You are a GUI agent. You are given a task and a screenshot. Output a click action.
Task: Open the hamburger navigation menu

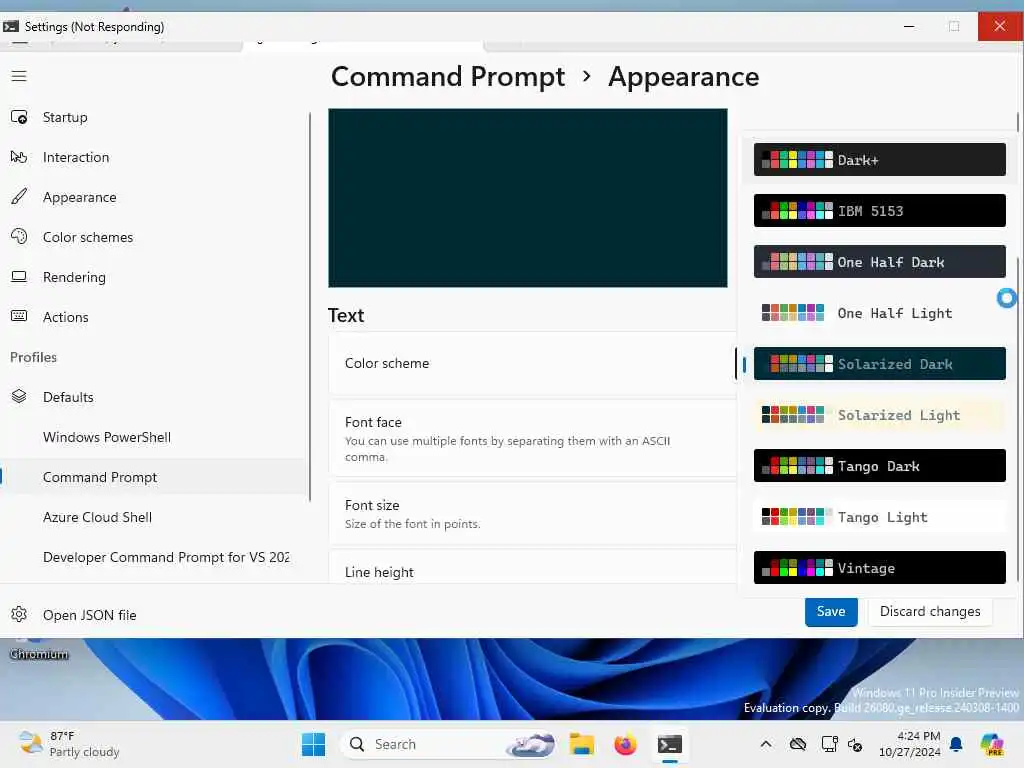19,76
